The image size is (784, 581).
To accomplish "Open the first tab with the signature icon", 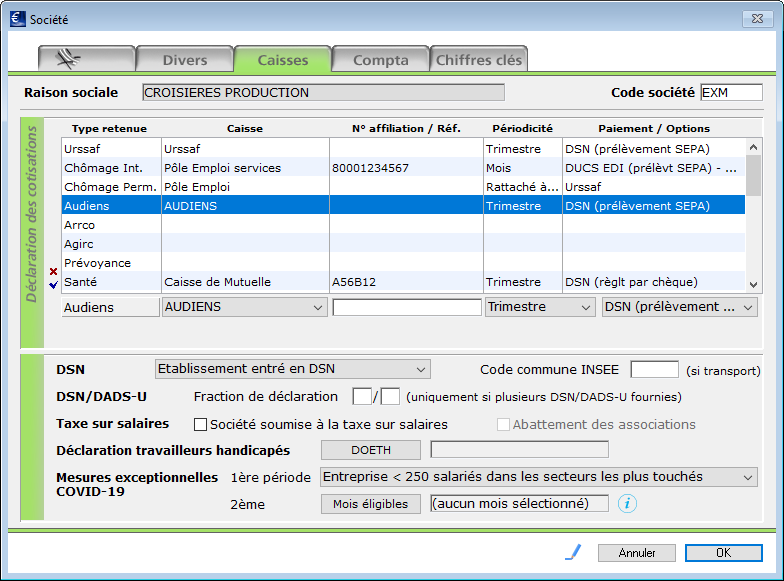I will (87, 60).
